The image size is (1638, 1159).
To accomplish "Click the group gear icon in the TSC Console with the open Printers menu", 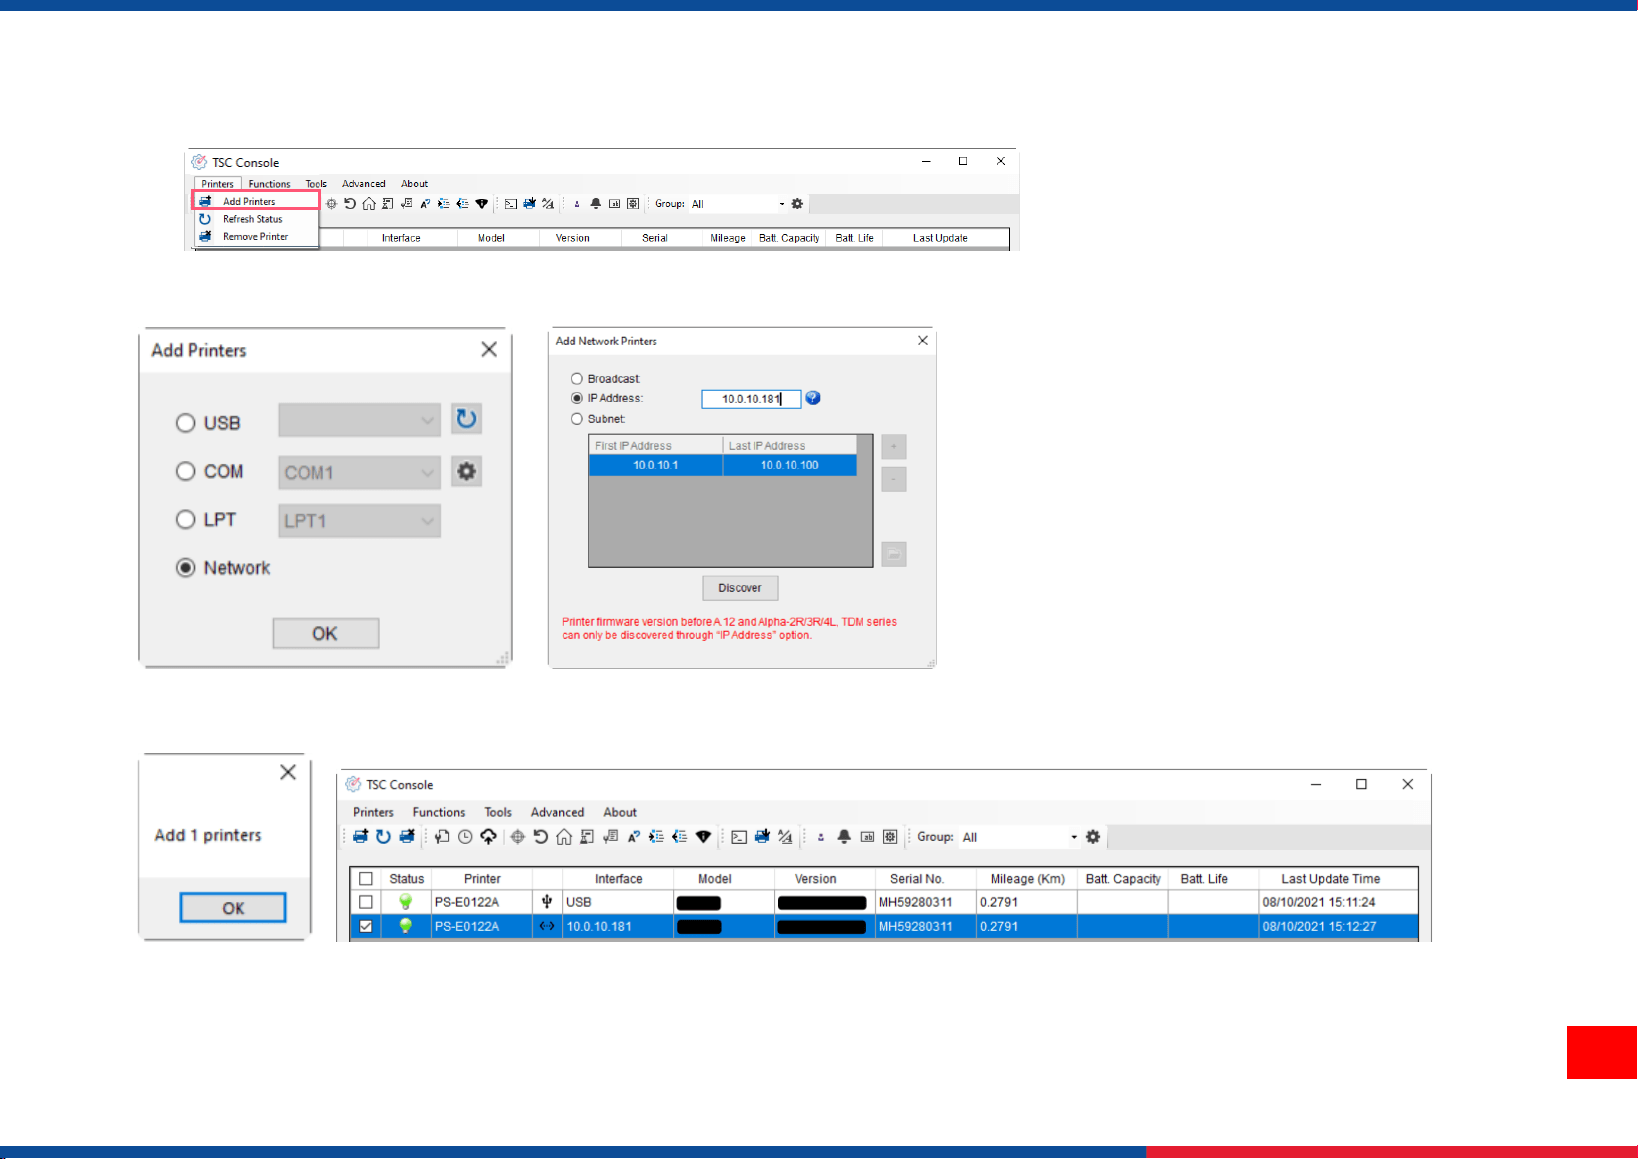I will click(x=797, y=204).
